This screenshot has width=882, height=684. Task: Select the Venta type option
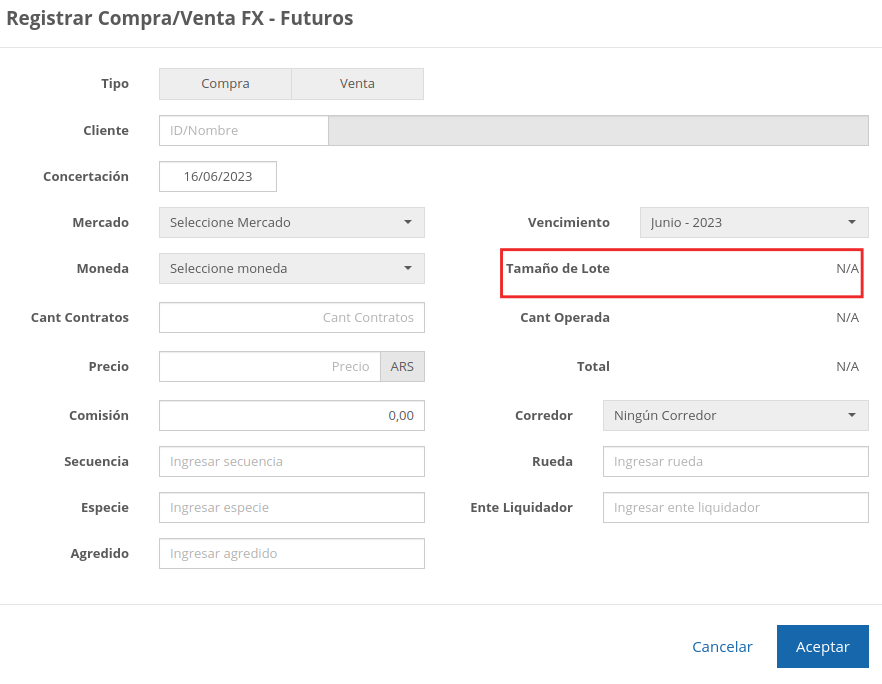click(357, 84)
